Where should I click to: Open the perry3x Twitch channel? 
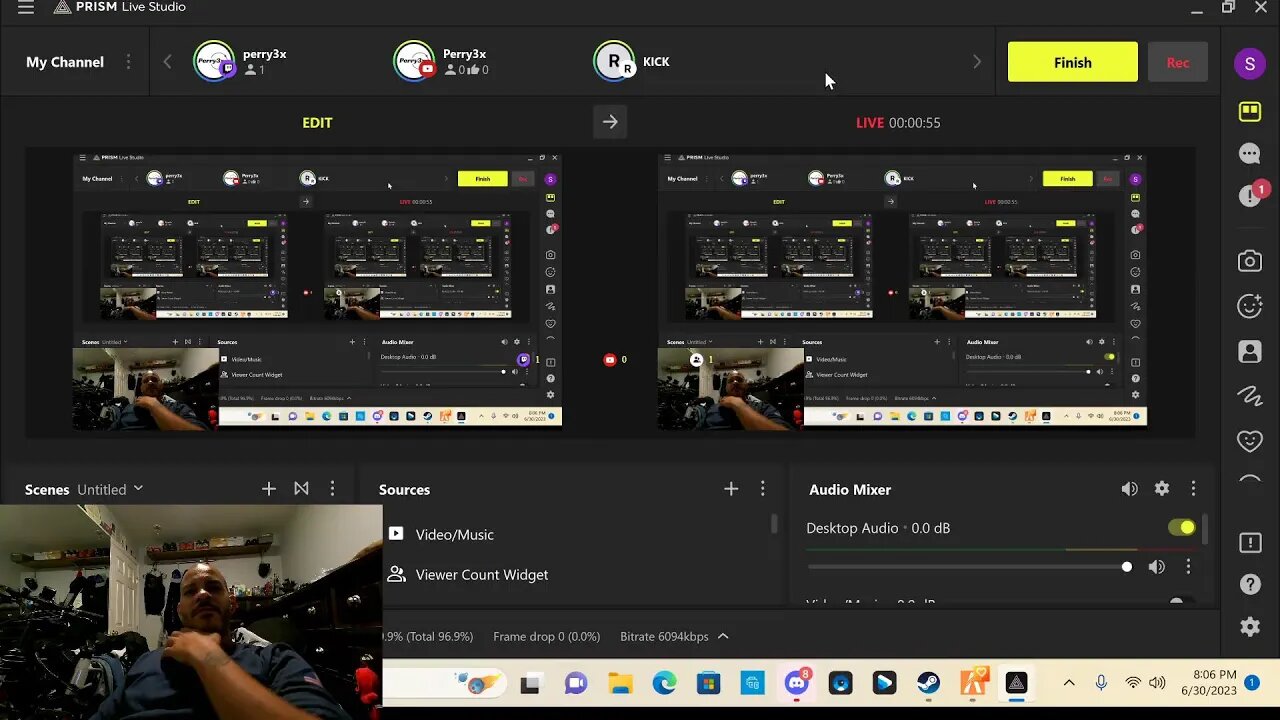[x=240, y=61]
